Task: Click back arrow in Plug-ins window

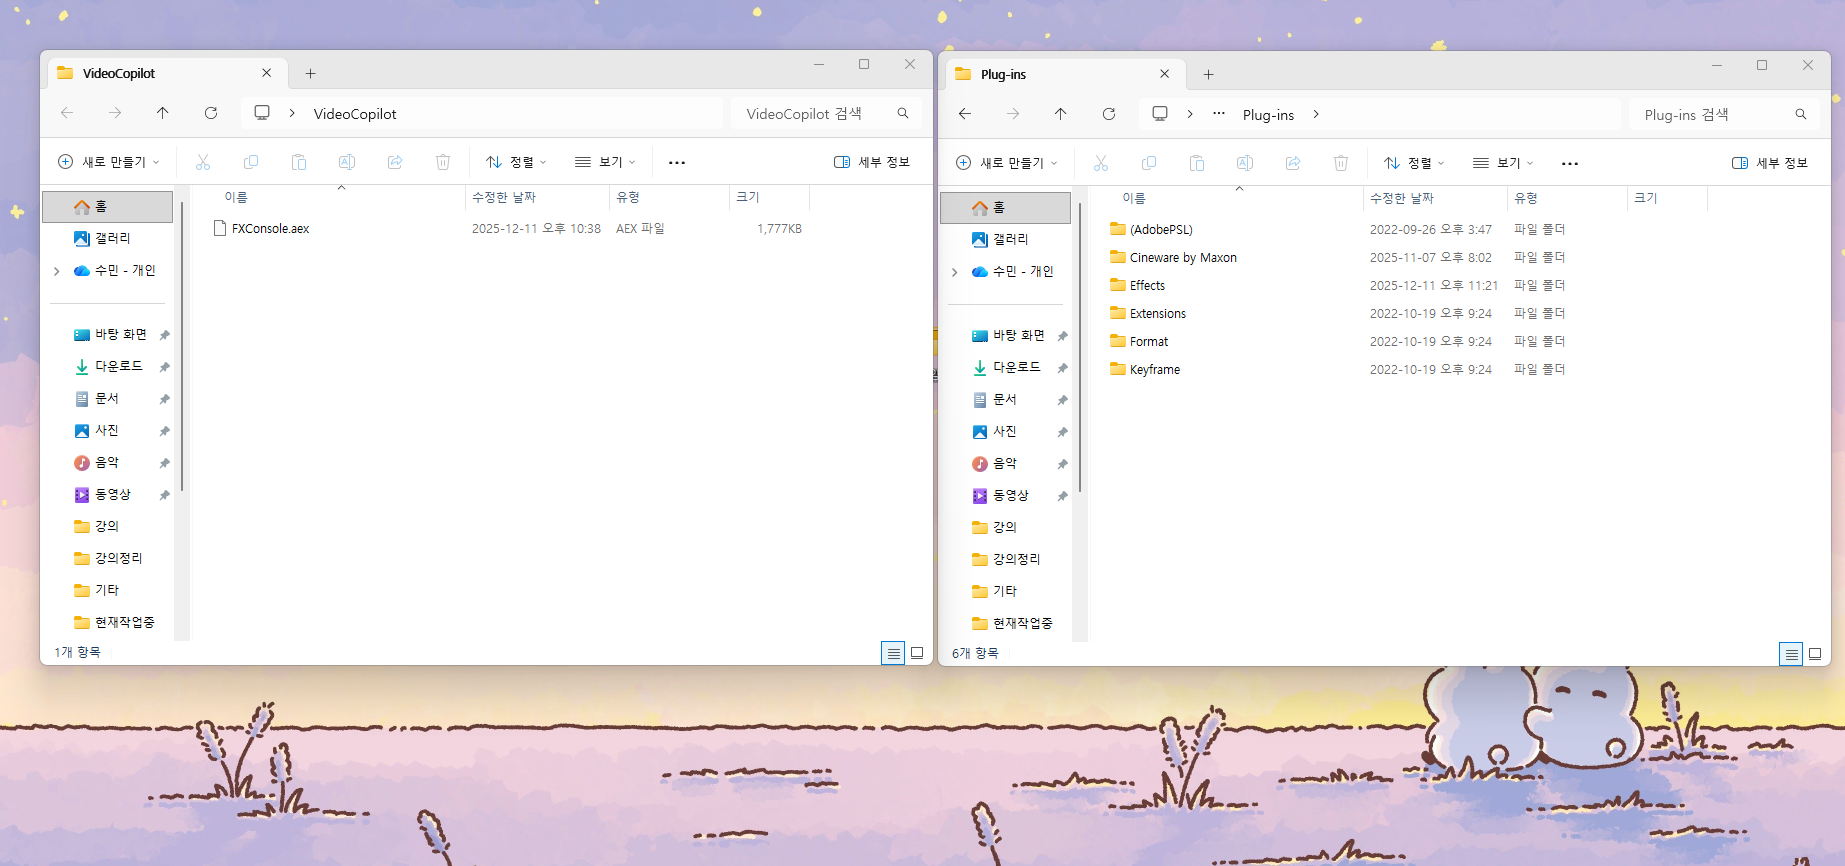Action: (965, 114)
